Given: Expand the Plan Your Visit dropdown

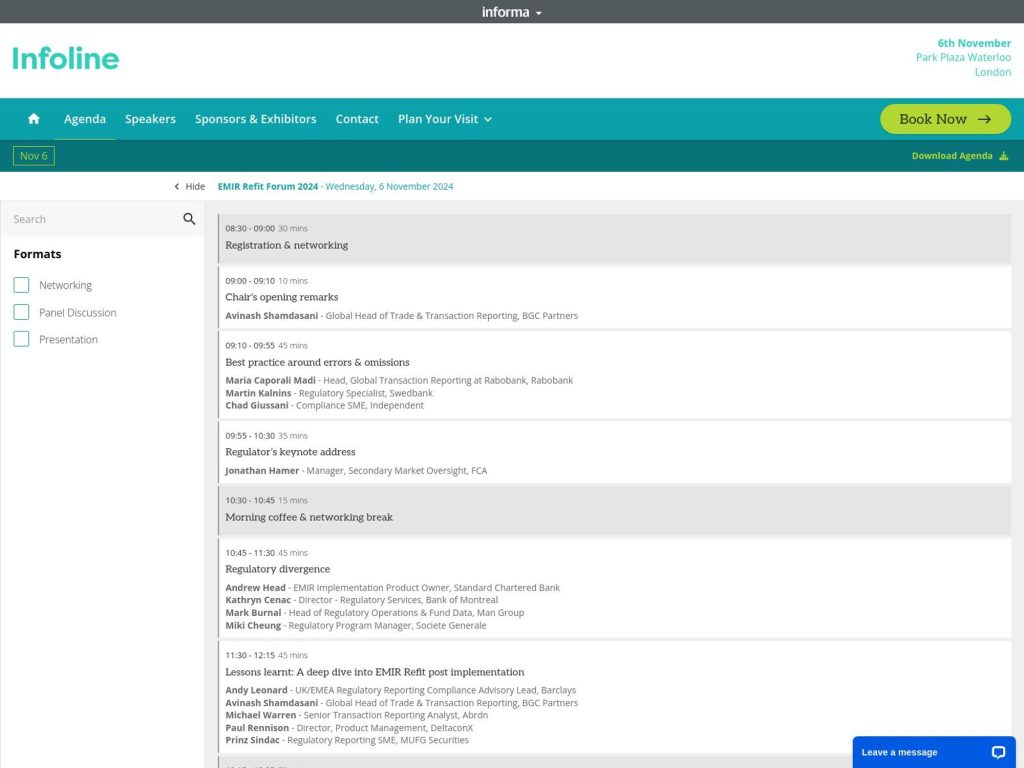Looking at the screenshot, I should pos(444,119).
